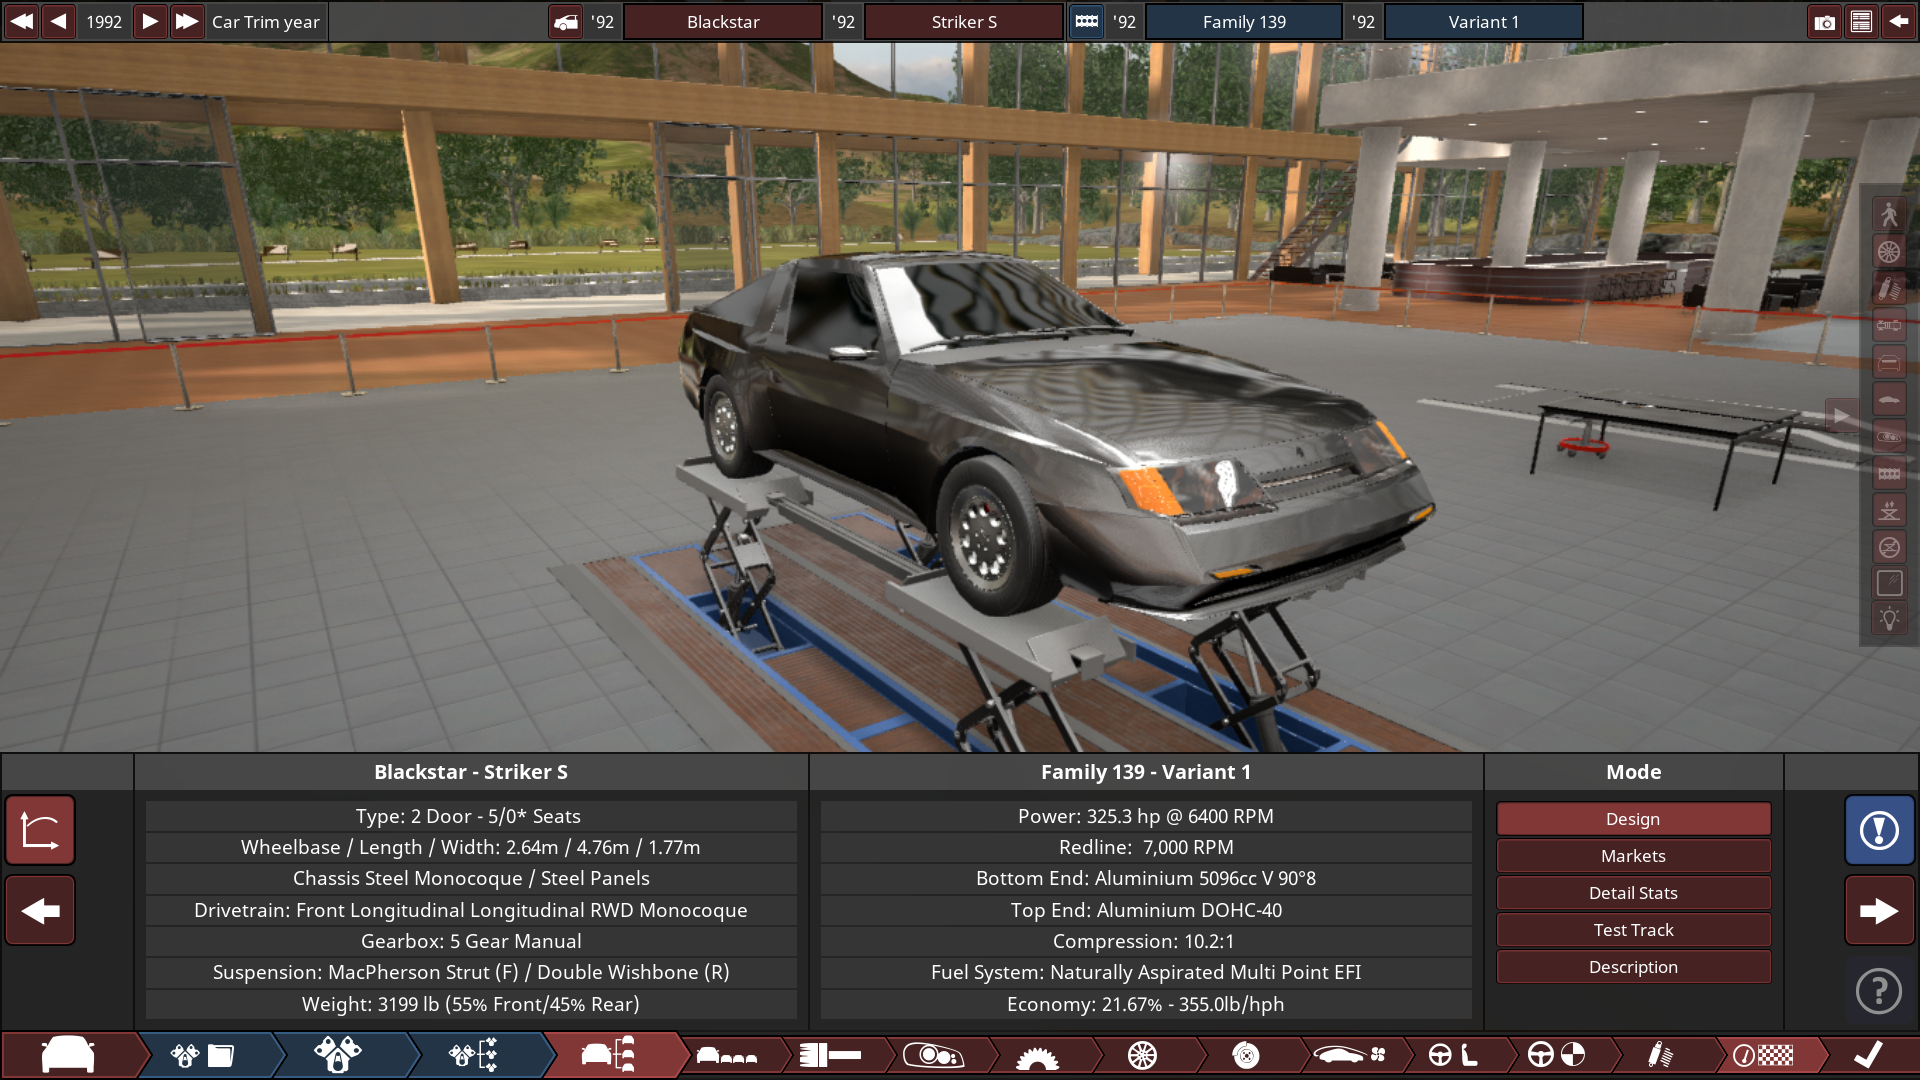Open the Variant 1 engine variant field
The width and height of the screenshot is (1920, 1080).
coord(1483,21)
